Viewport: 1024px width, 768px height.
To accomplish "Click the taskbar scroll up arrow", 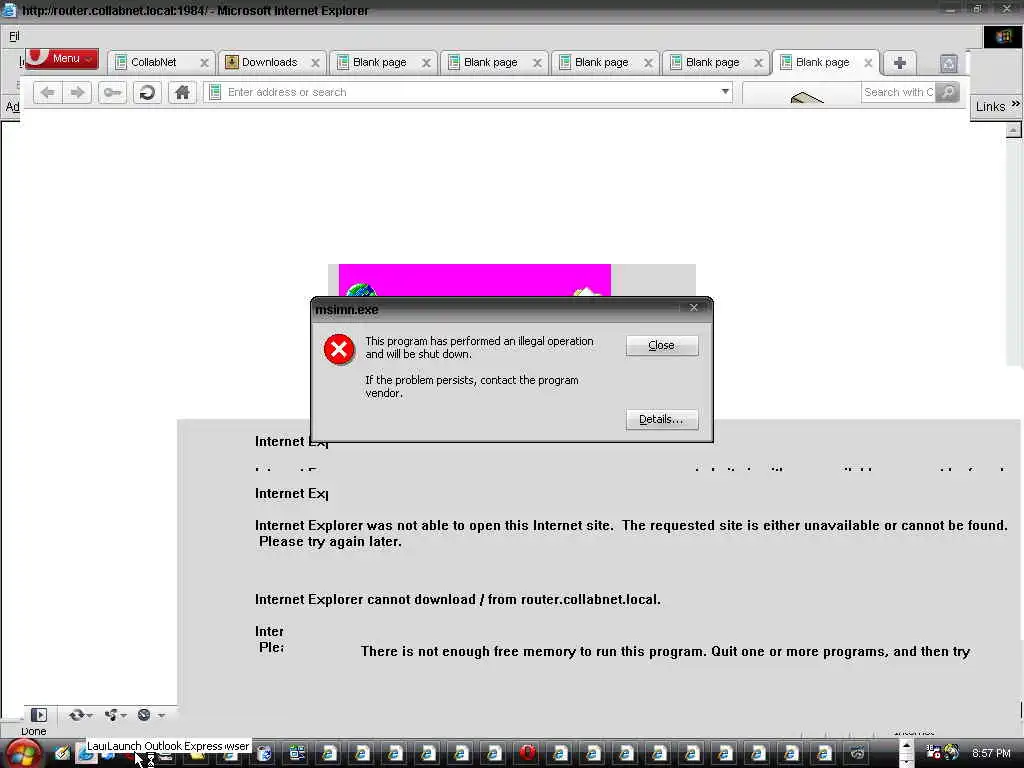I will point(906,746).
